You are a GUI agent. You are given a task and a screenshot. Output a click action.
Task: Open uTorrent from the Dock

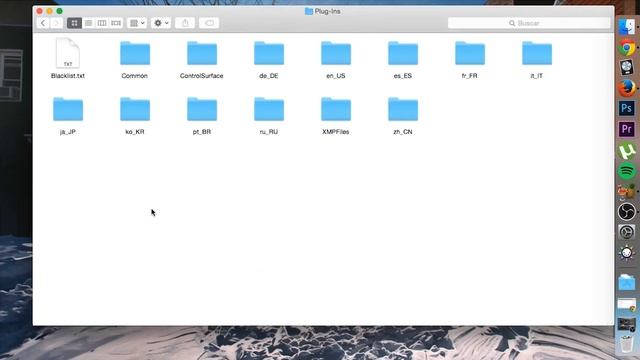click(627, 150)
